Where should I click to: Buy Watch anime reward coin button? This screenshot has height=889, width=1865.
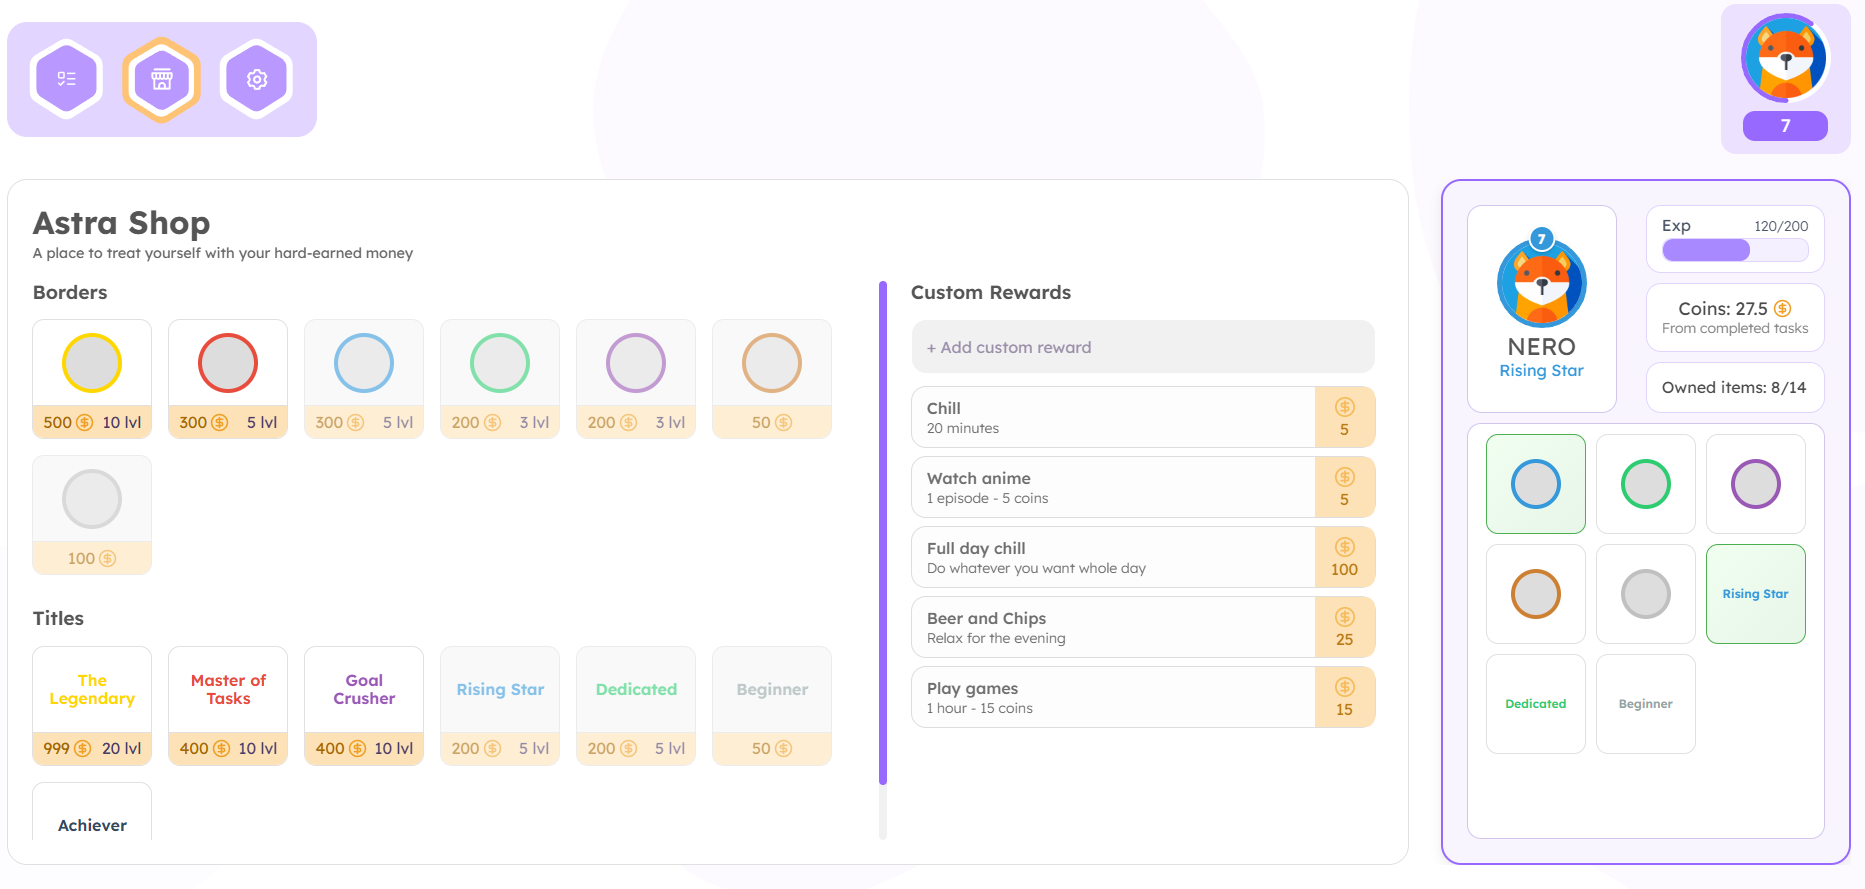coord(1345,487)
